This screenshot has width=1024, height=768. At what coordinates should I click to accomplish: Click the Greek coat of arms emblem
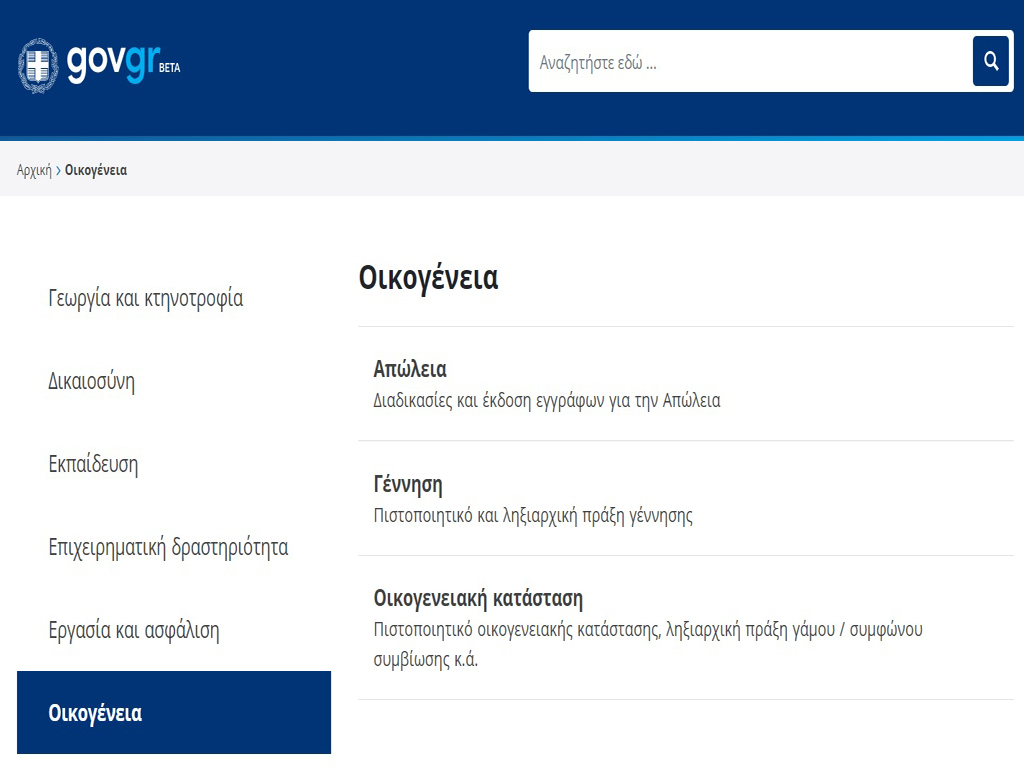click(39, 65)
